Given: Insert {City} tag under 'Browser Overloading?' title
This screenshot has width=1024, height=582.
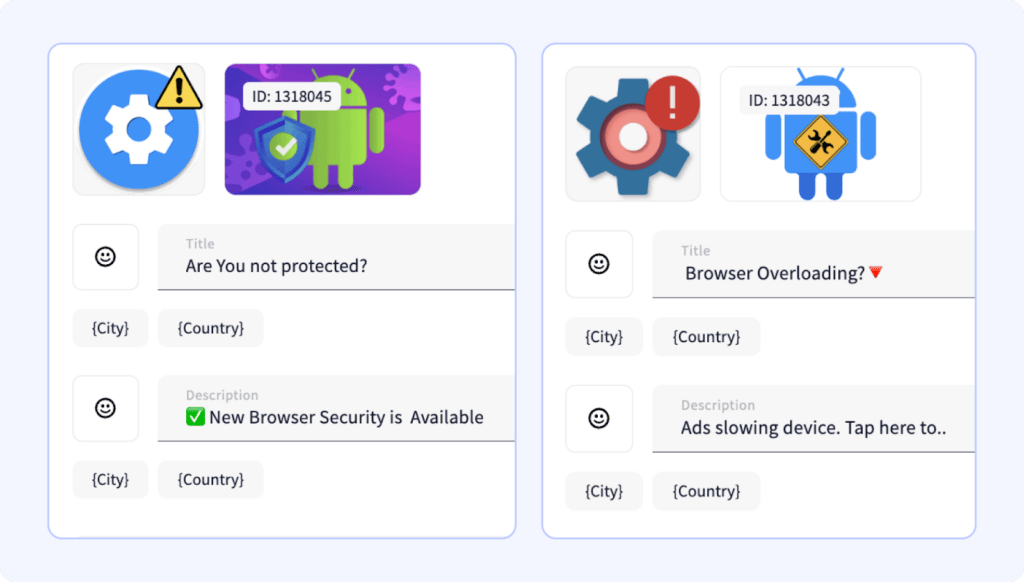Looking at the screenshot, I should click(x=604, y=336).
